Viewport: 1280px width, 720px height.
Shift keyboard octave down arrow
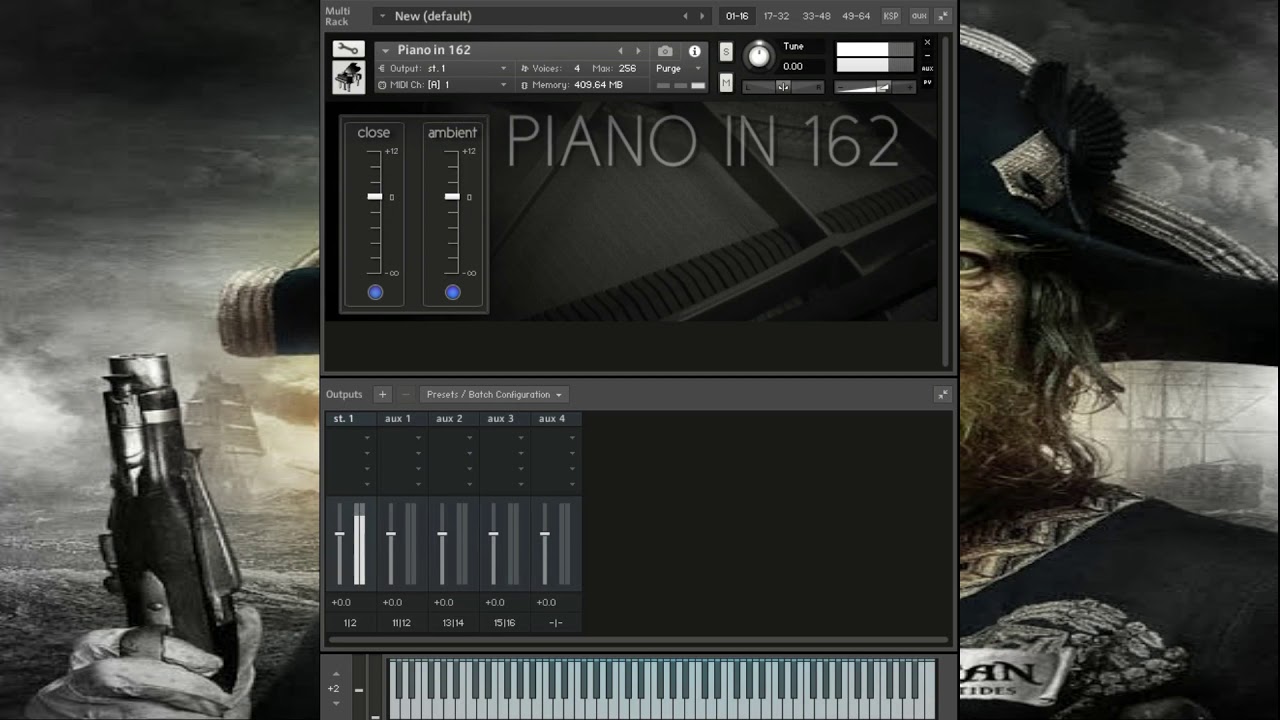336,703
